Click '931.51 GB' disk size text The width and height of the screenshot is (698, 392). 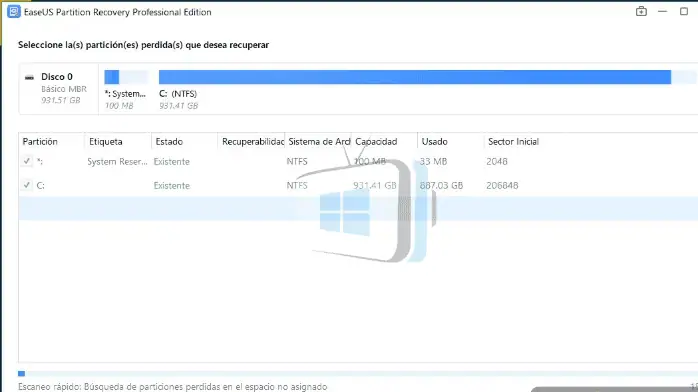61,100
